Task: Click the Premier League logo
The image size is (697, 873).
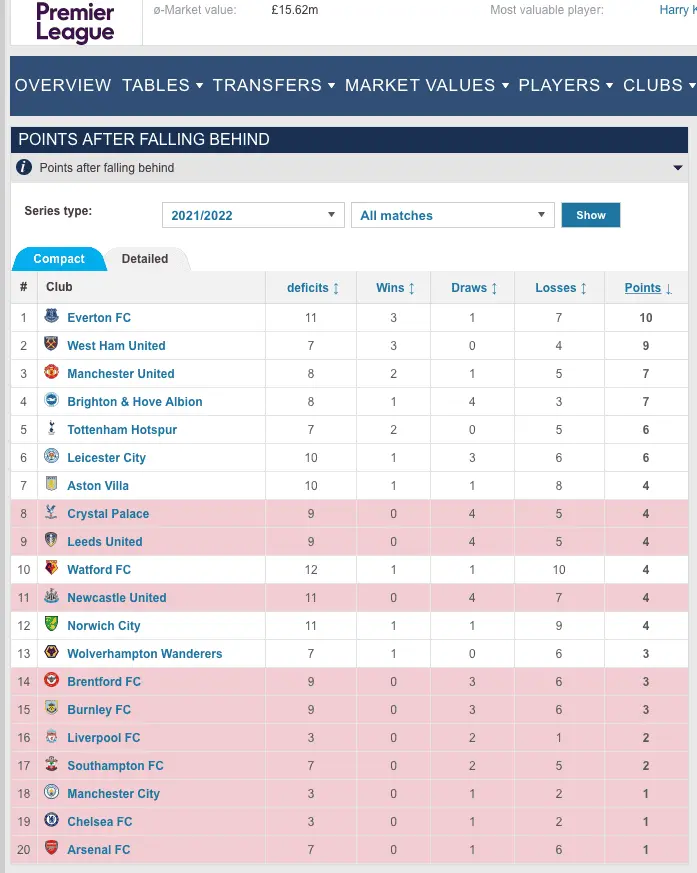Action: pos(75,23)
